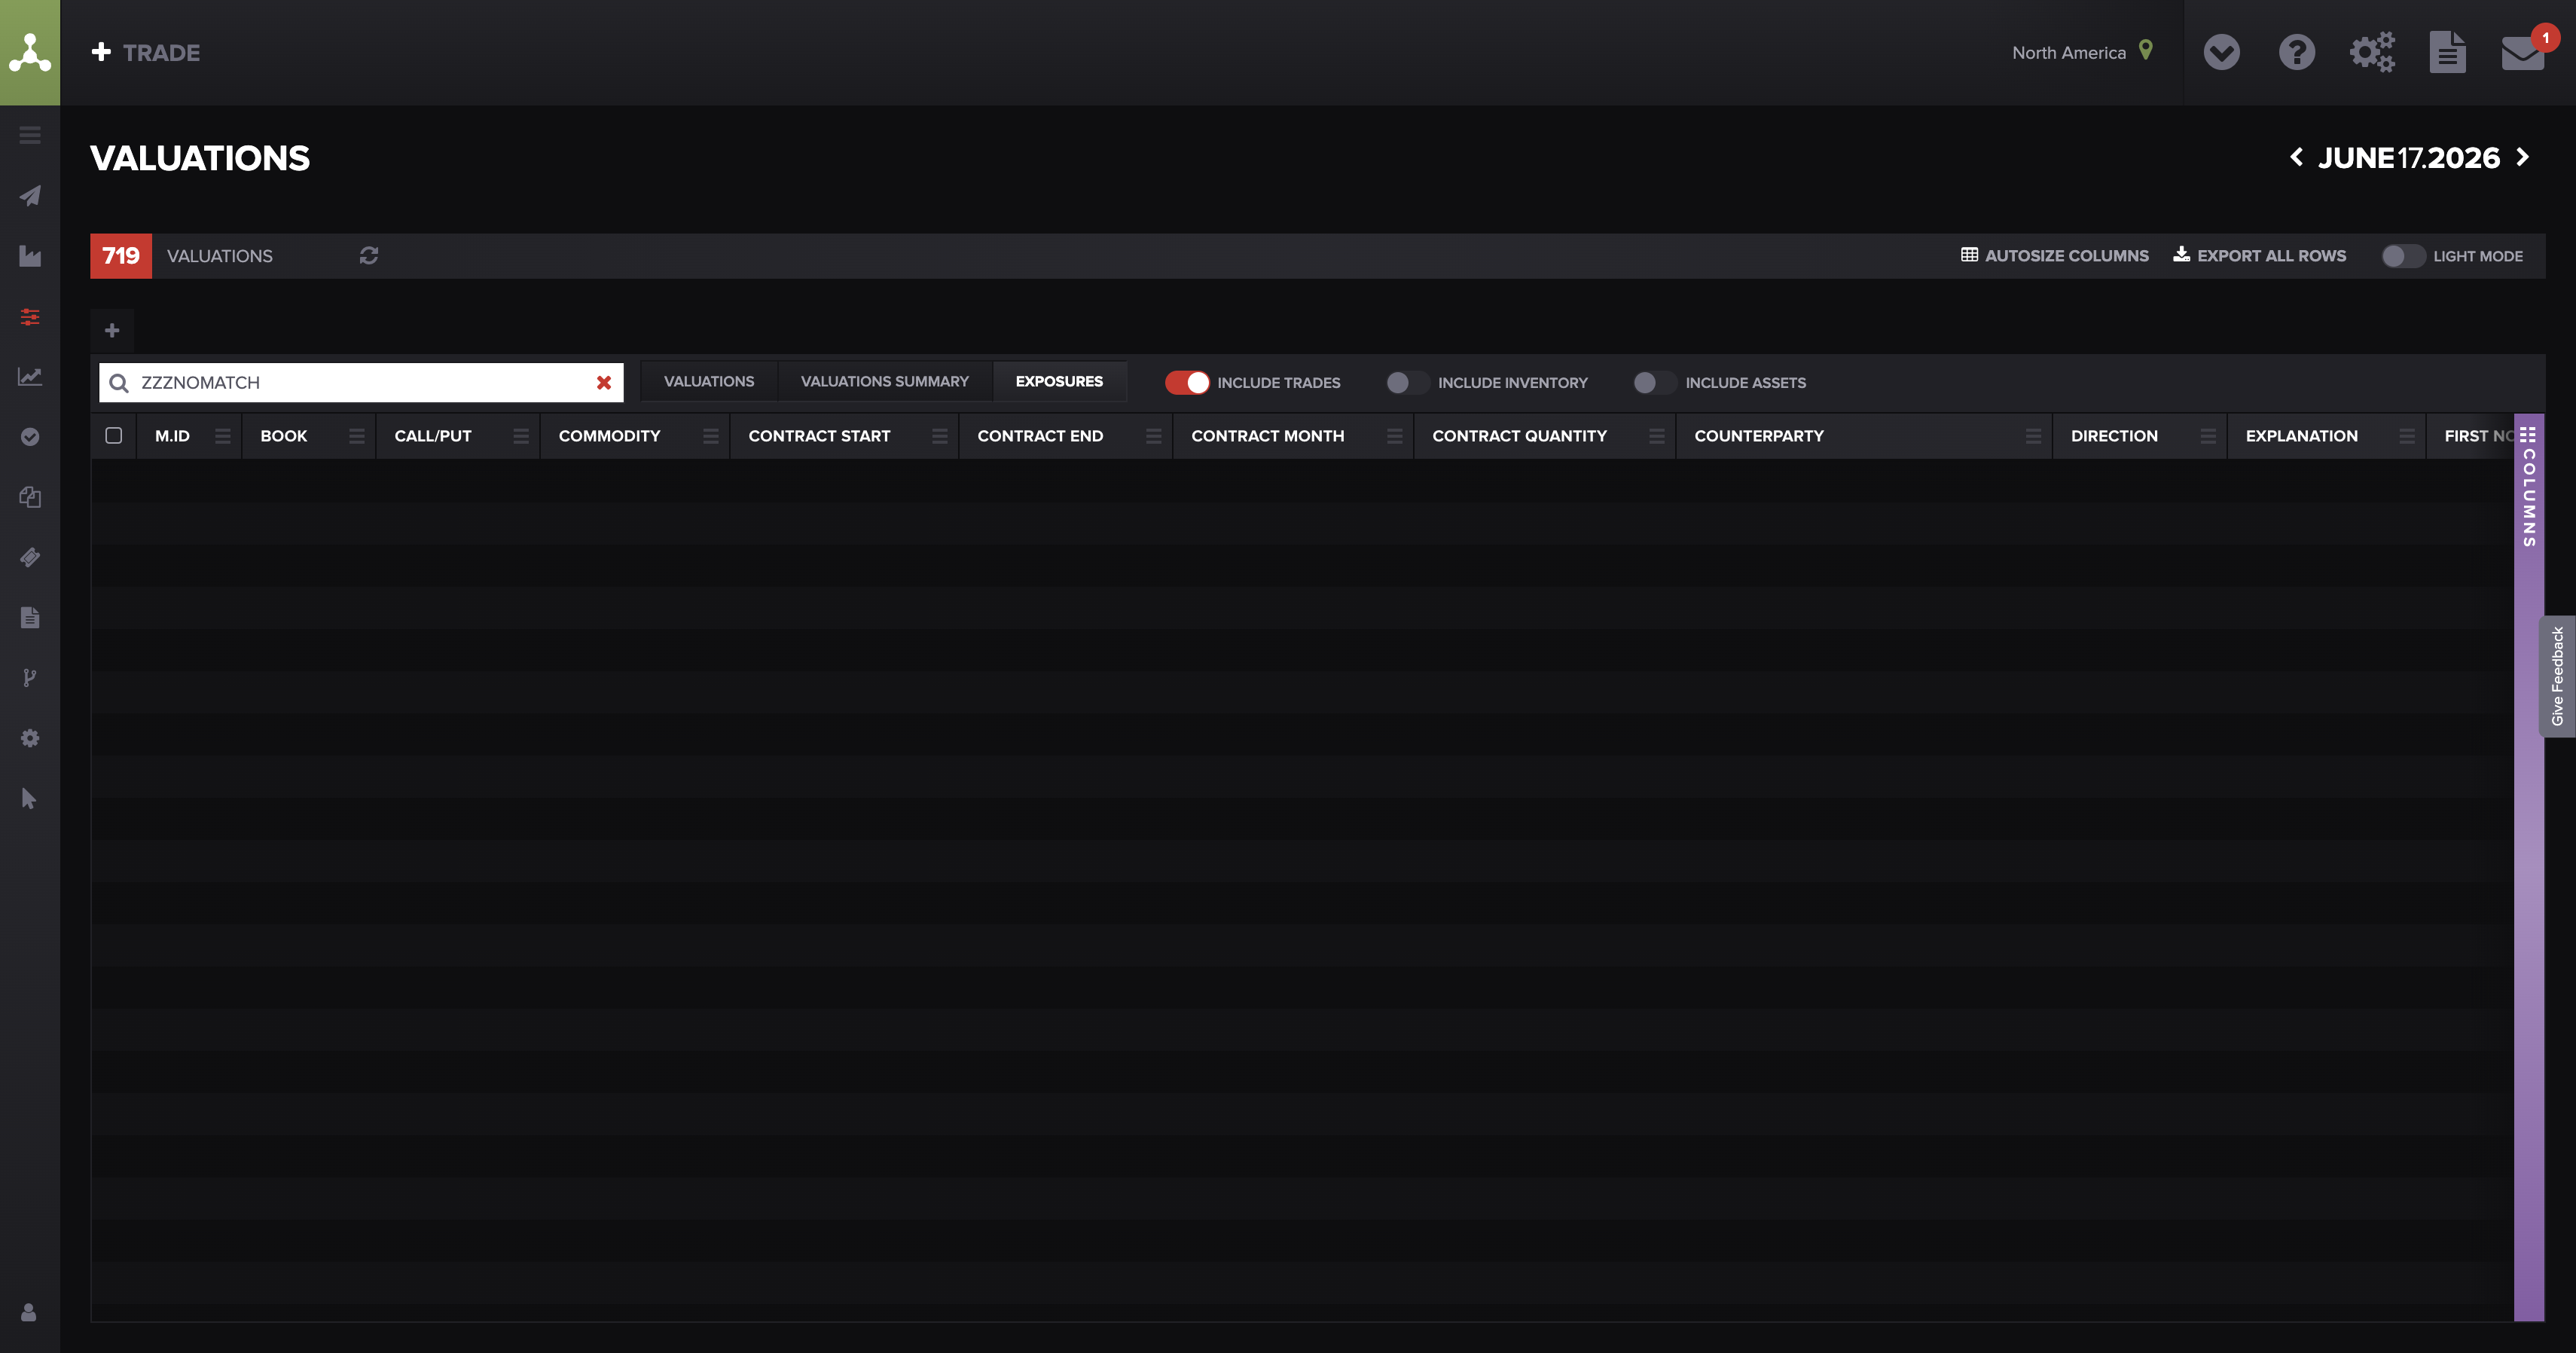Click the June 17.2026 date label
The image size is (2576, 1353).
coord(2409,157)
